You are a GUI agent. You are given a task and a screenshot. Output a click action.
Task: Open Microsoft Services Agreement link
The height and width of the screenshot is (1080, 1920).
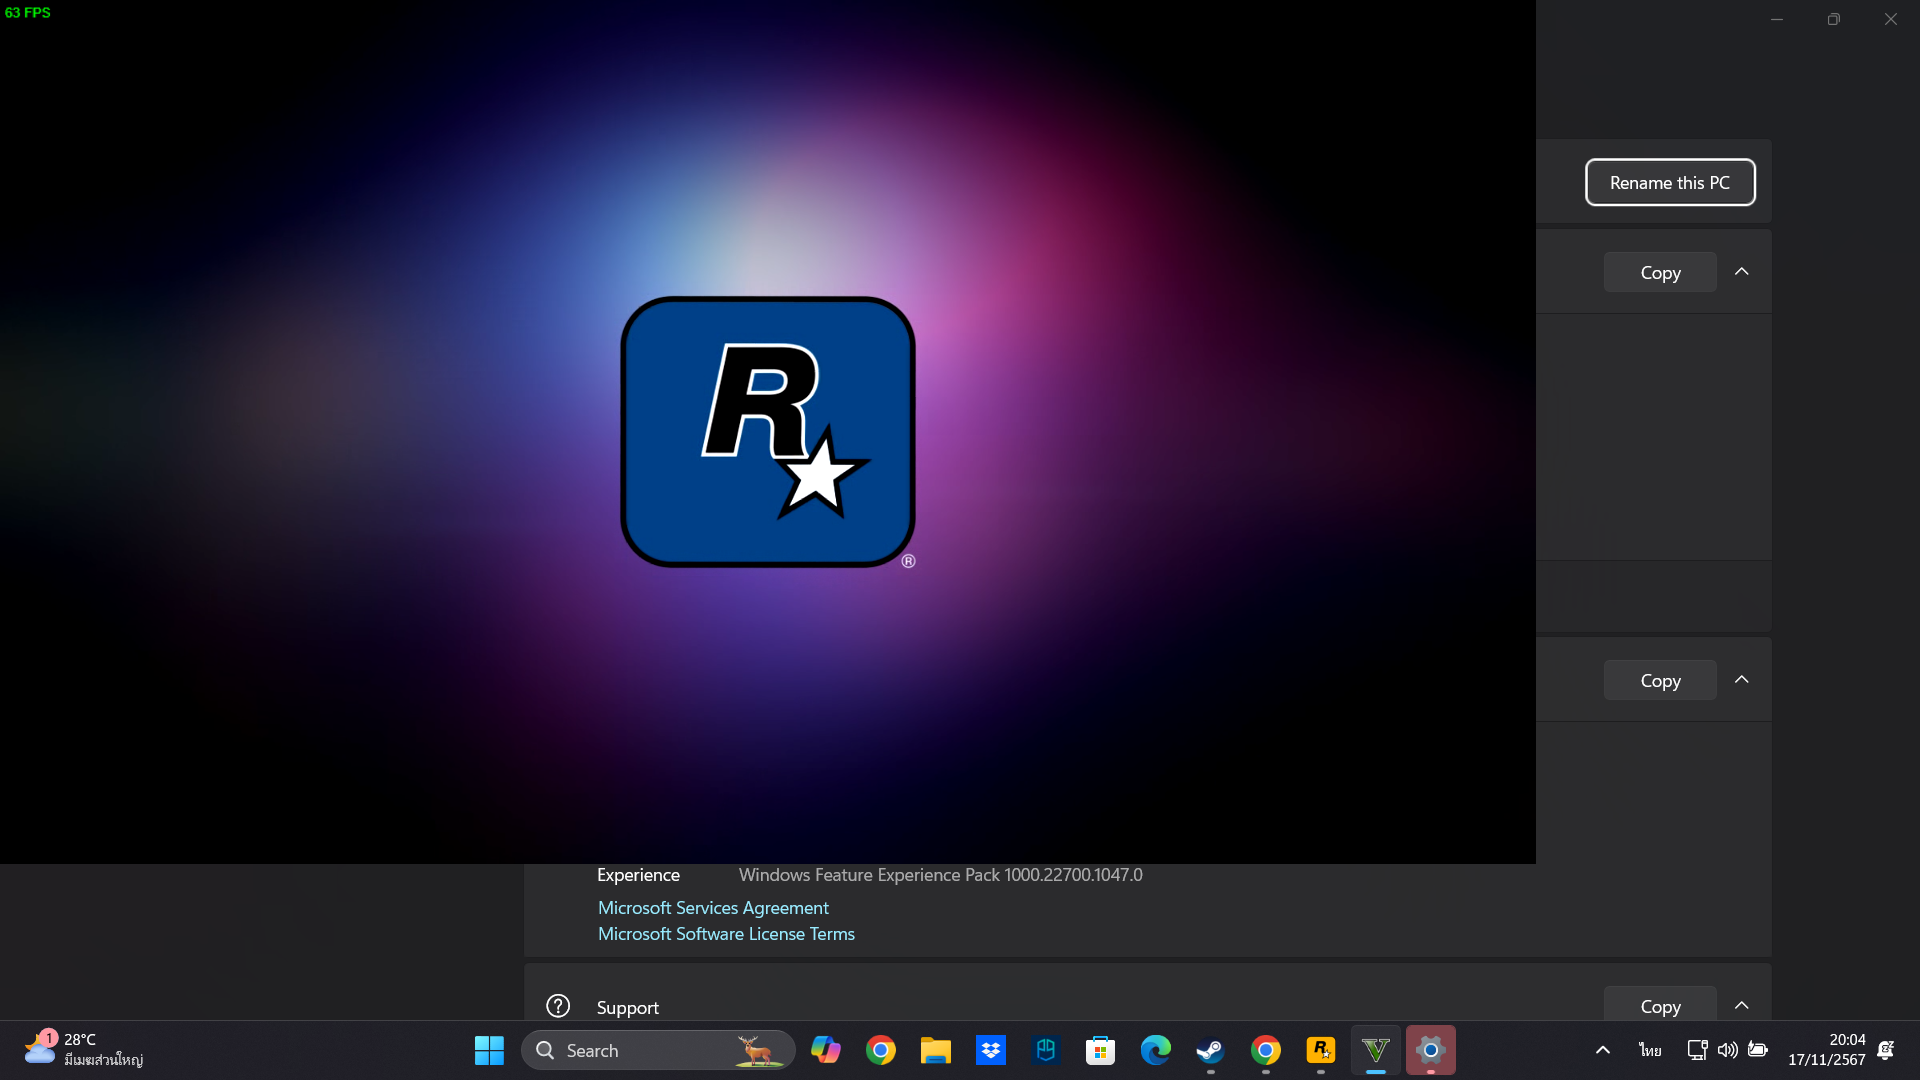(713, 907)
